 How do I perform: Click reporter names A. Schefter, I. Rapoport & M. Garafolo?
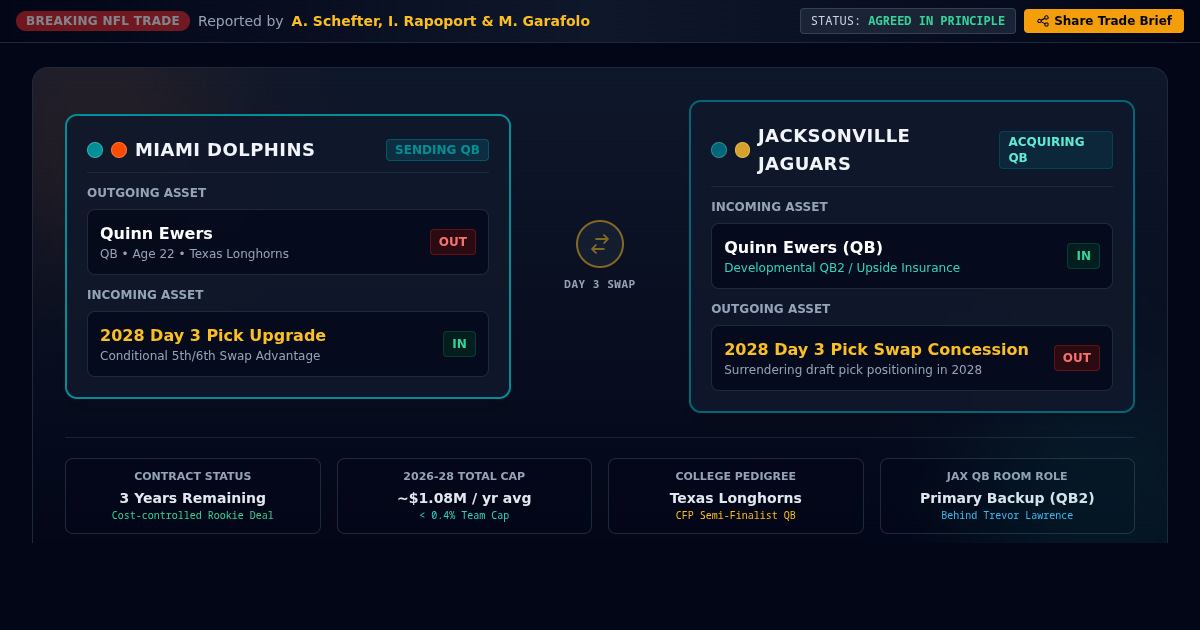[441, 21]
